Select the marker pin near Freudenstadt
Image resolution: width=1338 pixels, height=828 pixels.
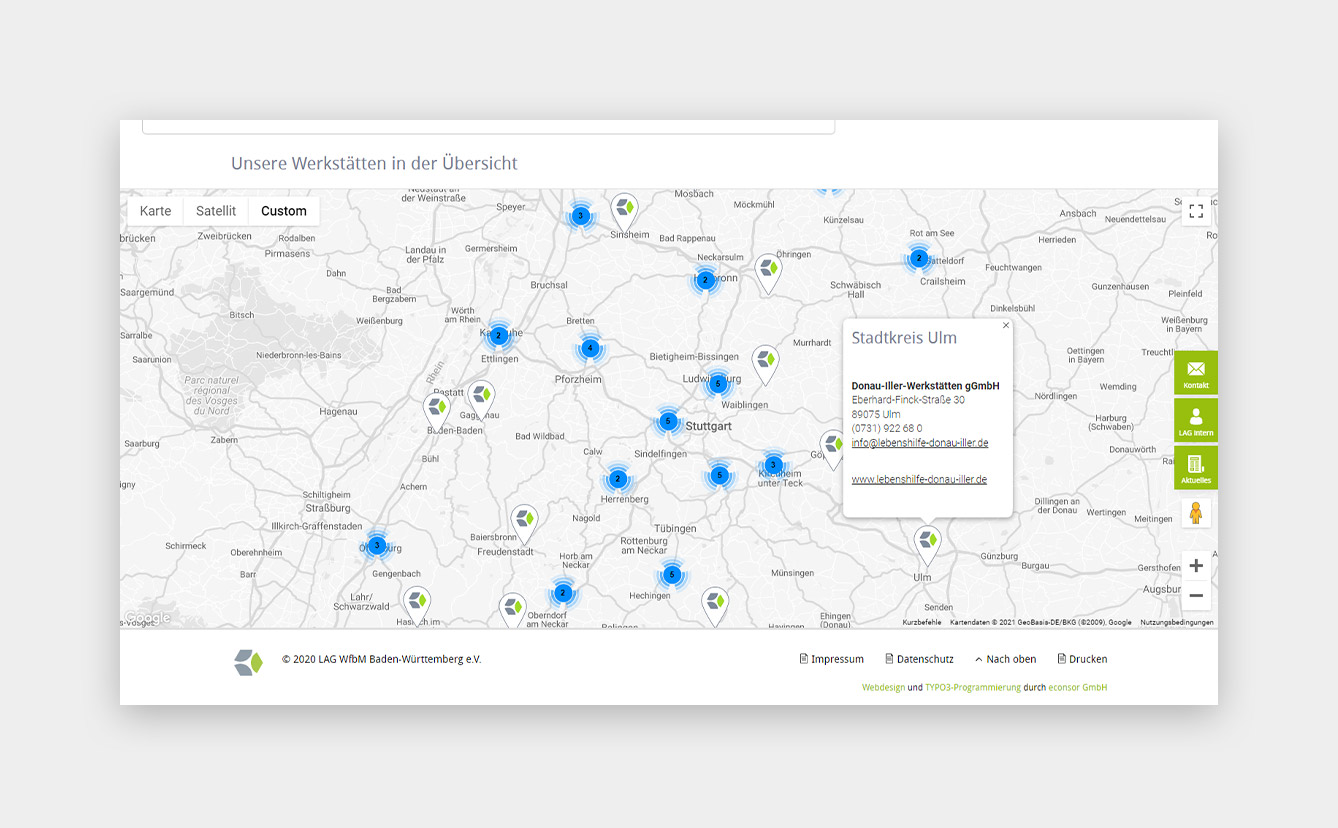(524, 521)
